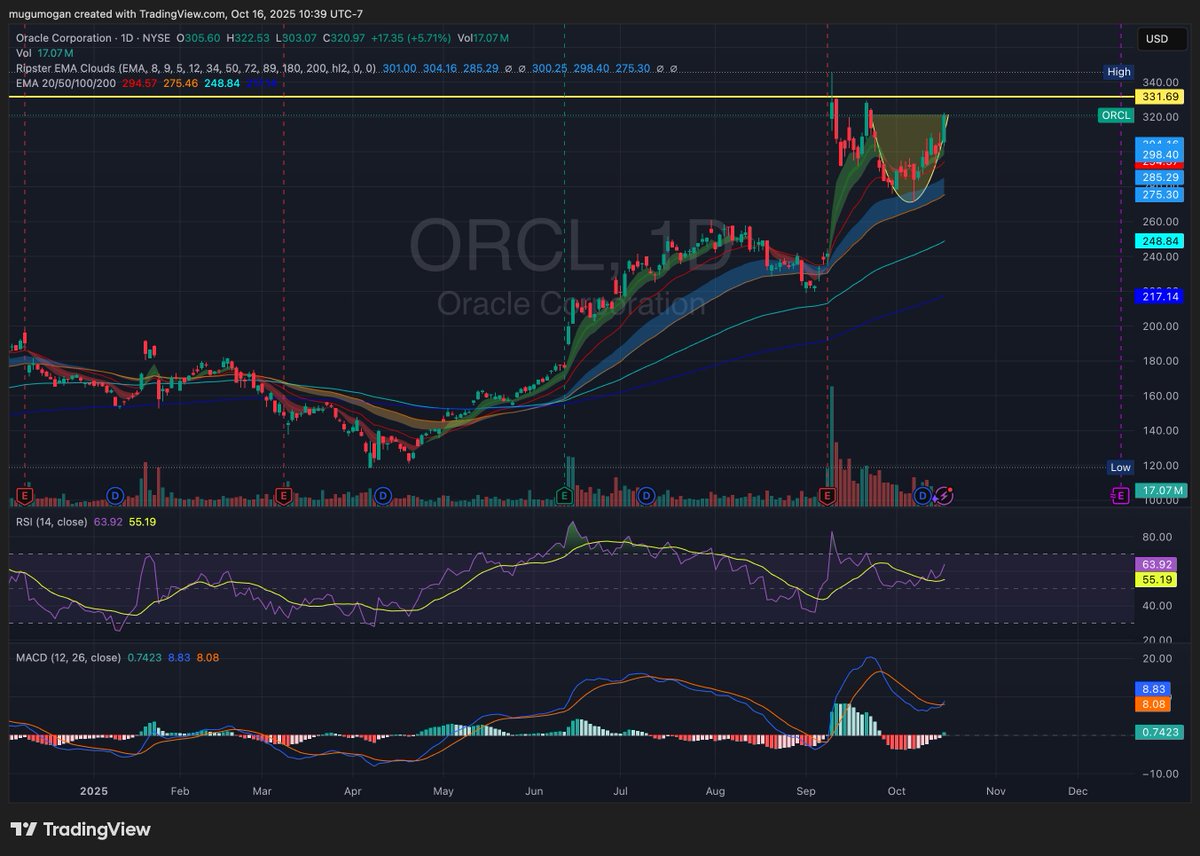The image size is (1200, 856).
Task: Click the purple upcoming earnings marker in December
Action: pyautogui.click(x=1119, y=495)
